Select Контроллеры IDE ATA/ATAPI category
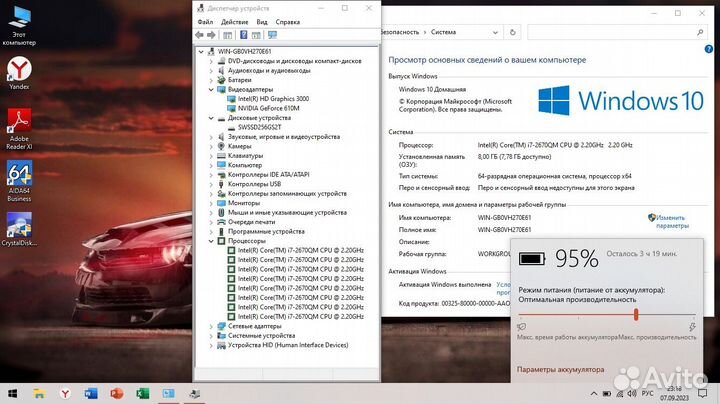The width and height of the screenshot is (720, 404). coord(269,174)
